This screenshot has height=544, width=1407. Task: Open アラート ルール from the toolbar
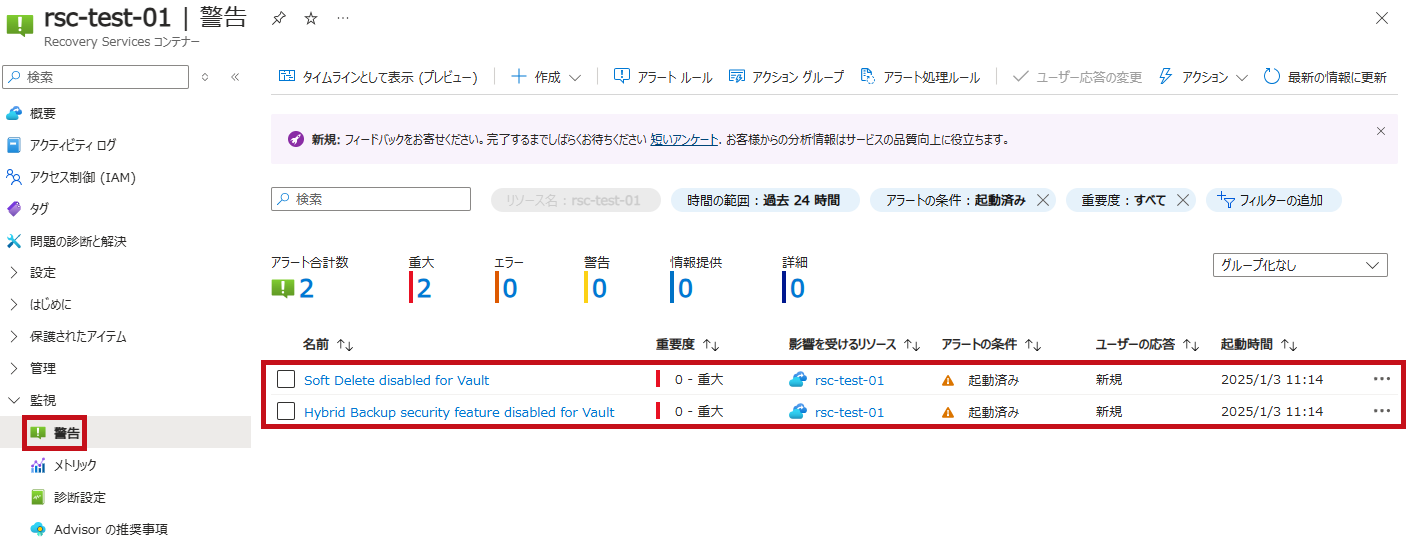pos(663,77)
